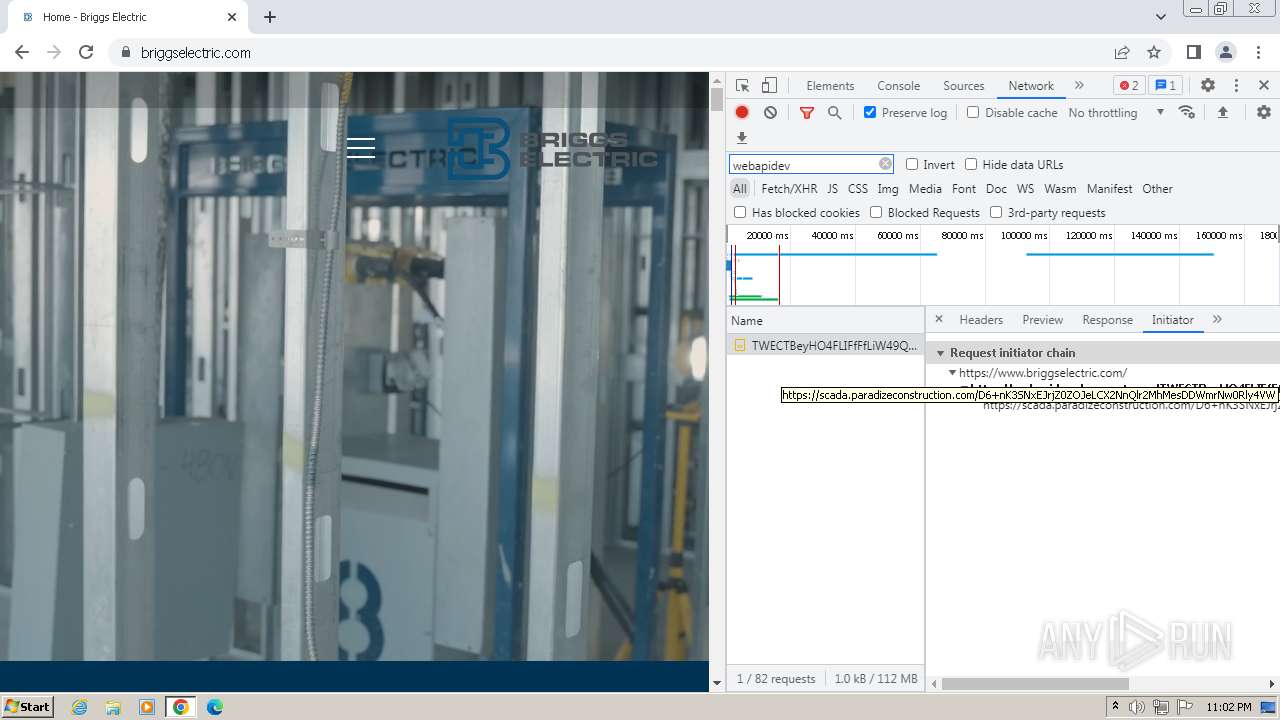The height and width of the screenshot is (720, 1280).
Task: Filter requests by Media
Action: [925, 188]
